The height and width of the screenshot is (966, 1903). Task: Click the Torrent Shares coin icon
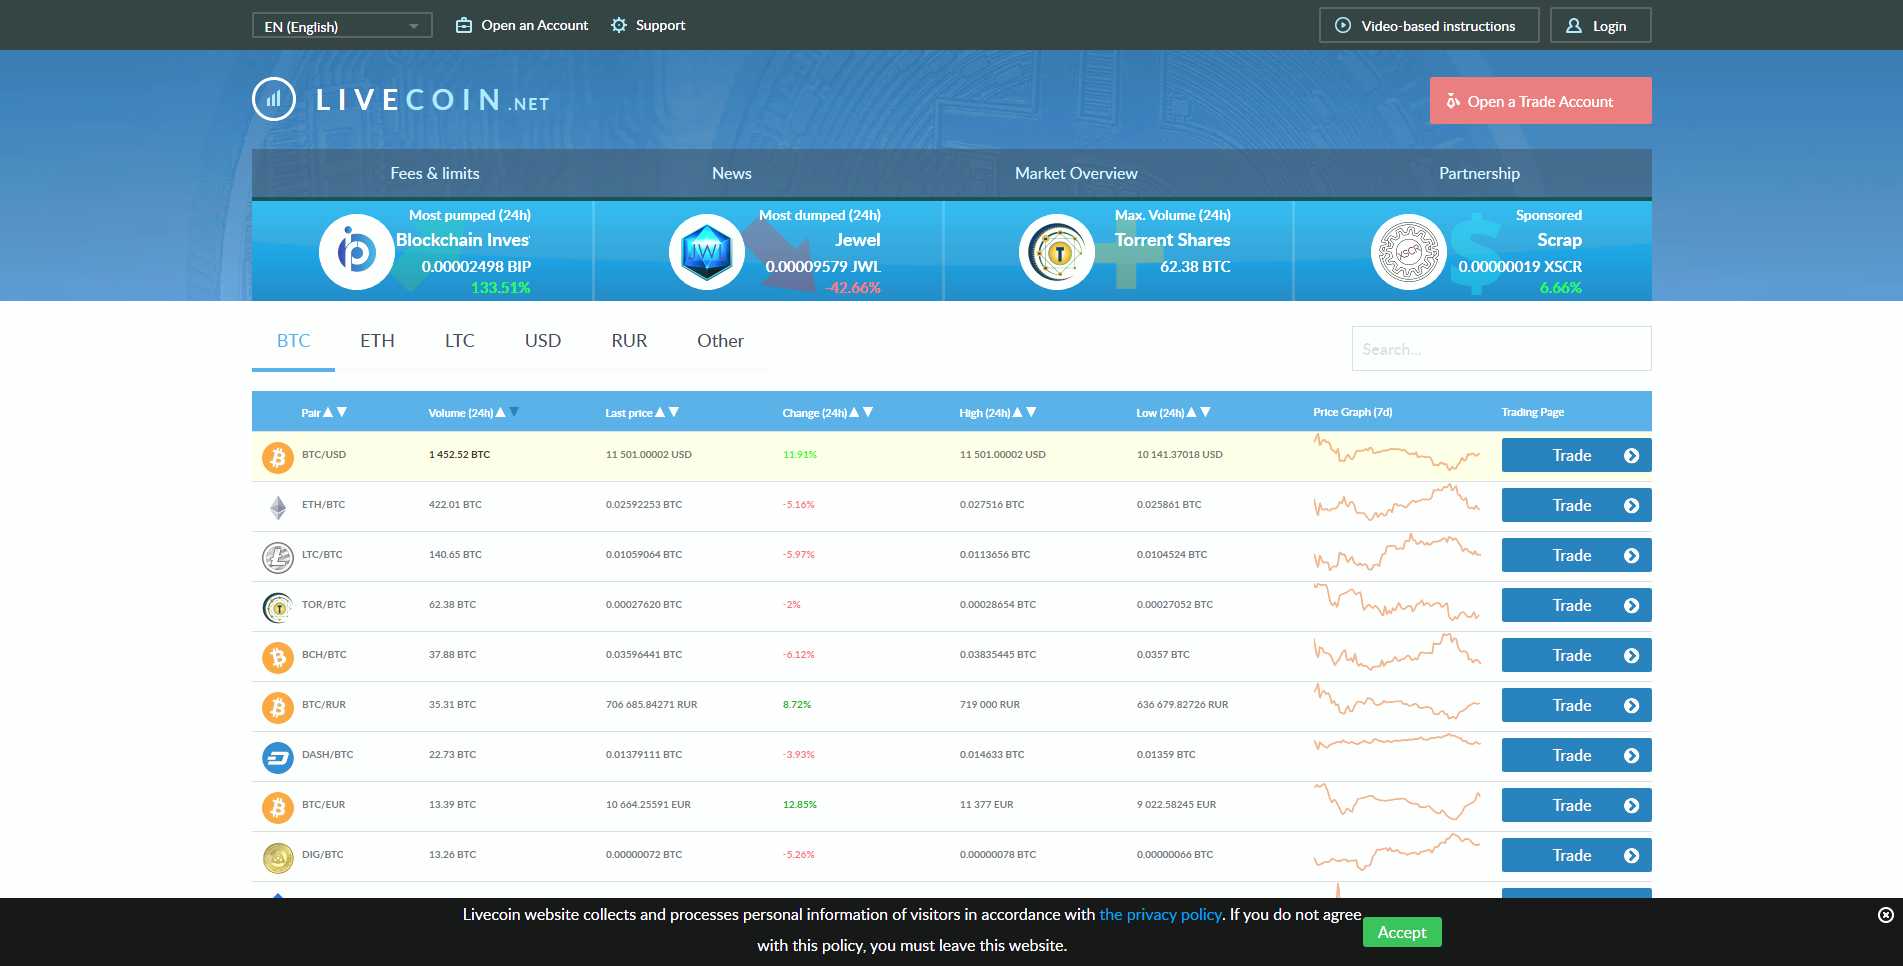(1057, 252)
